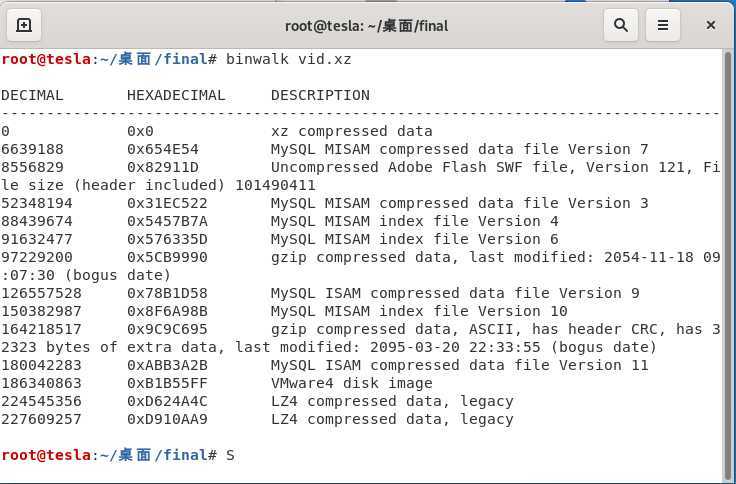Viewport: 736px width, 484px height.
Task: Click the DESCRIPTION column header
Action: coord(320,95)
